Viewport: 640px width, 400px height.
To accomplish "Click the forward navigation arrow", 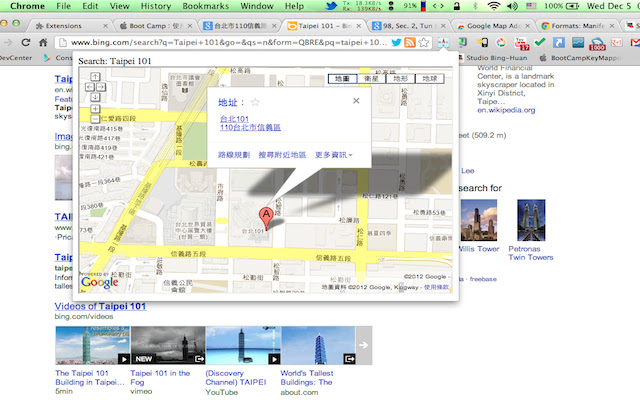I will coord(8,42).
